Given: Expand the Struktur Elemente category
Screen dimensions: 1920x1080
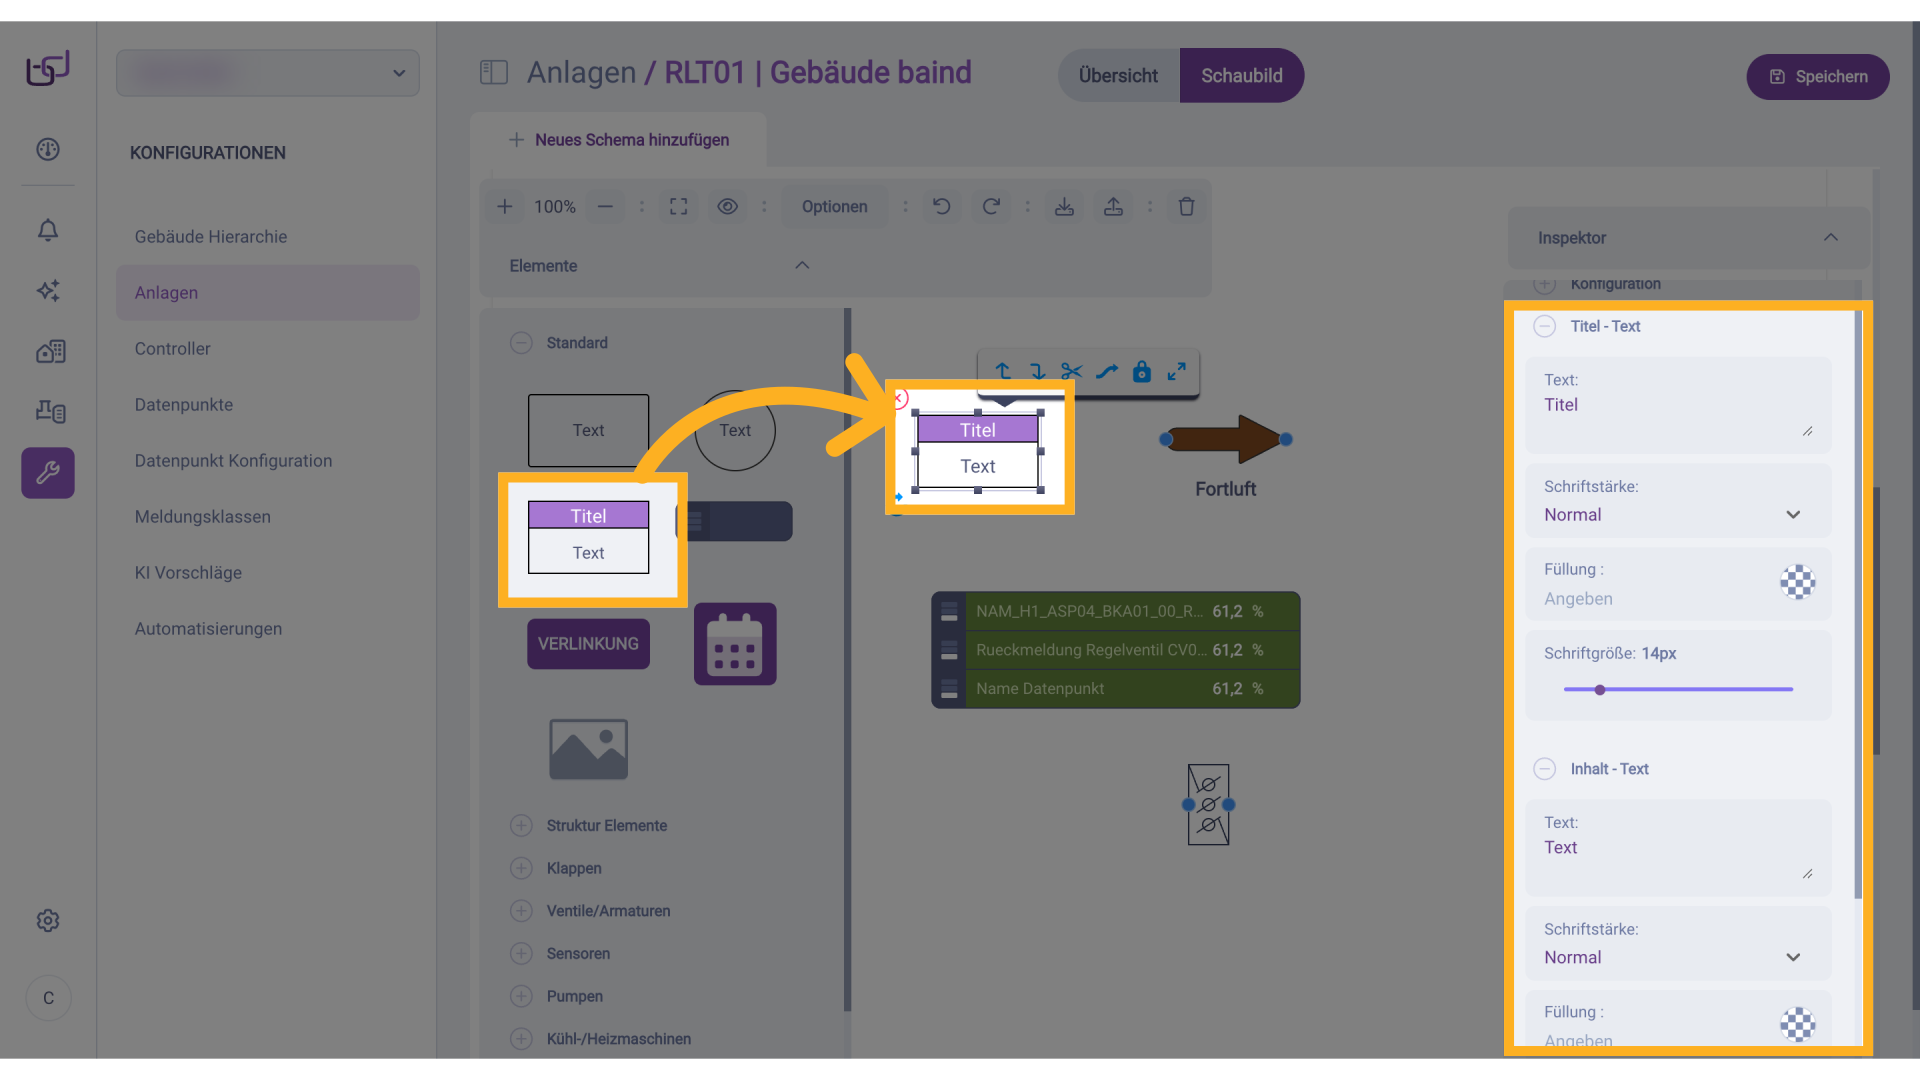Looking at the screenshot, I should [521, 826].
